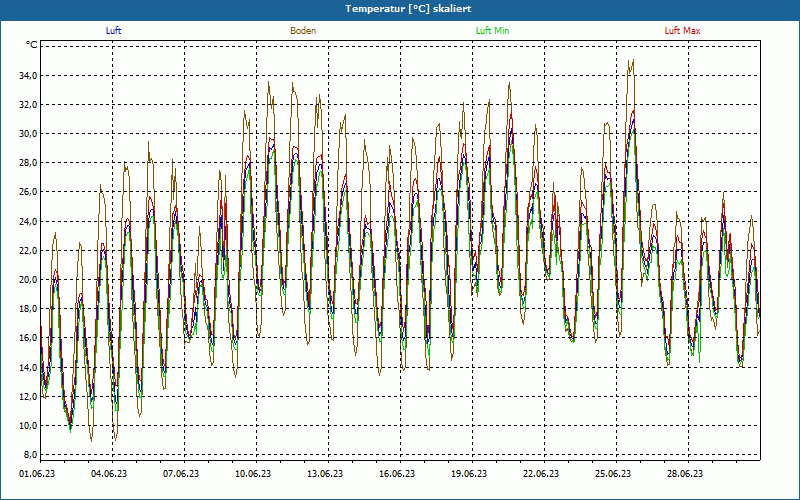Click the brown 'Boden' legend label
The width and height of the screenshot is (800, 500).
point(303,31)
